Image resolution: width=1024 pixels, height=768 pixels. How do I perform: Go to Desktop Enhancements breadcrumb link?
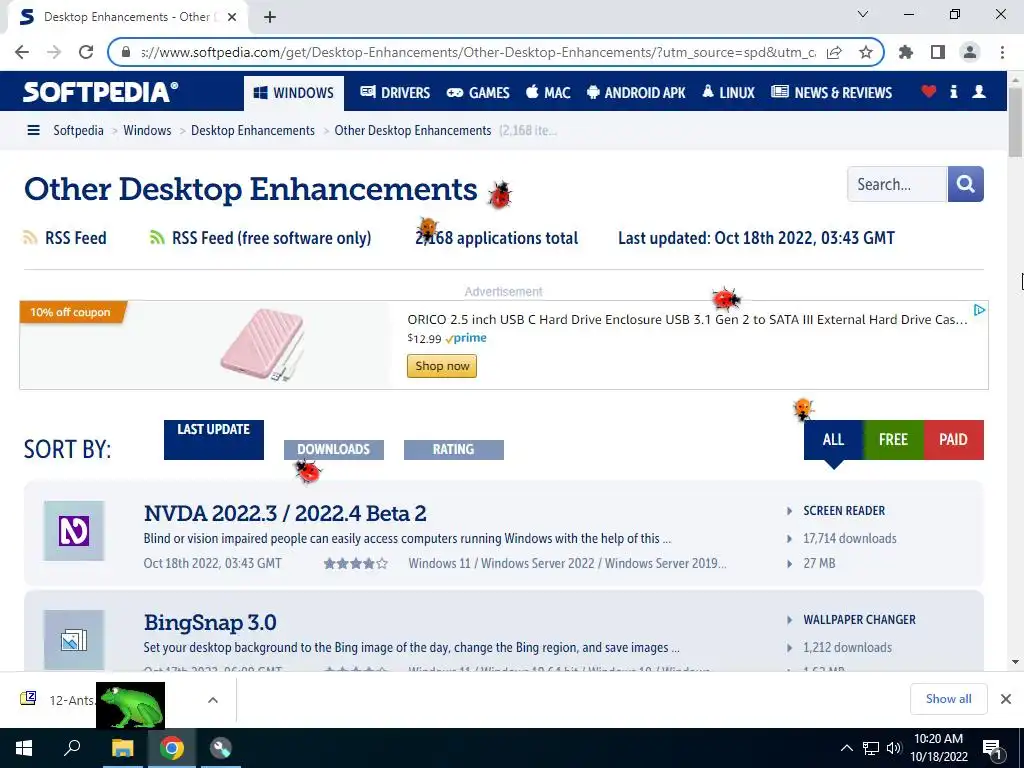pos(253,130)
